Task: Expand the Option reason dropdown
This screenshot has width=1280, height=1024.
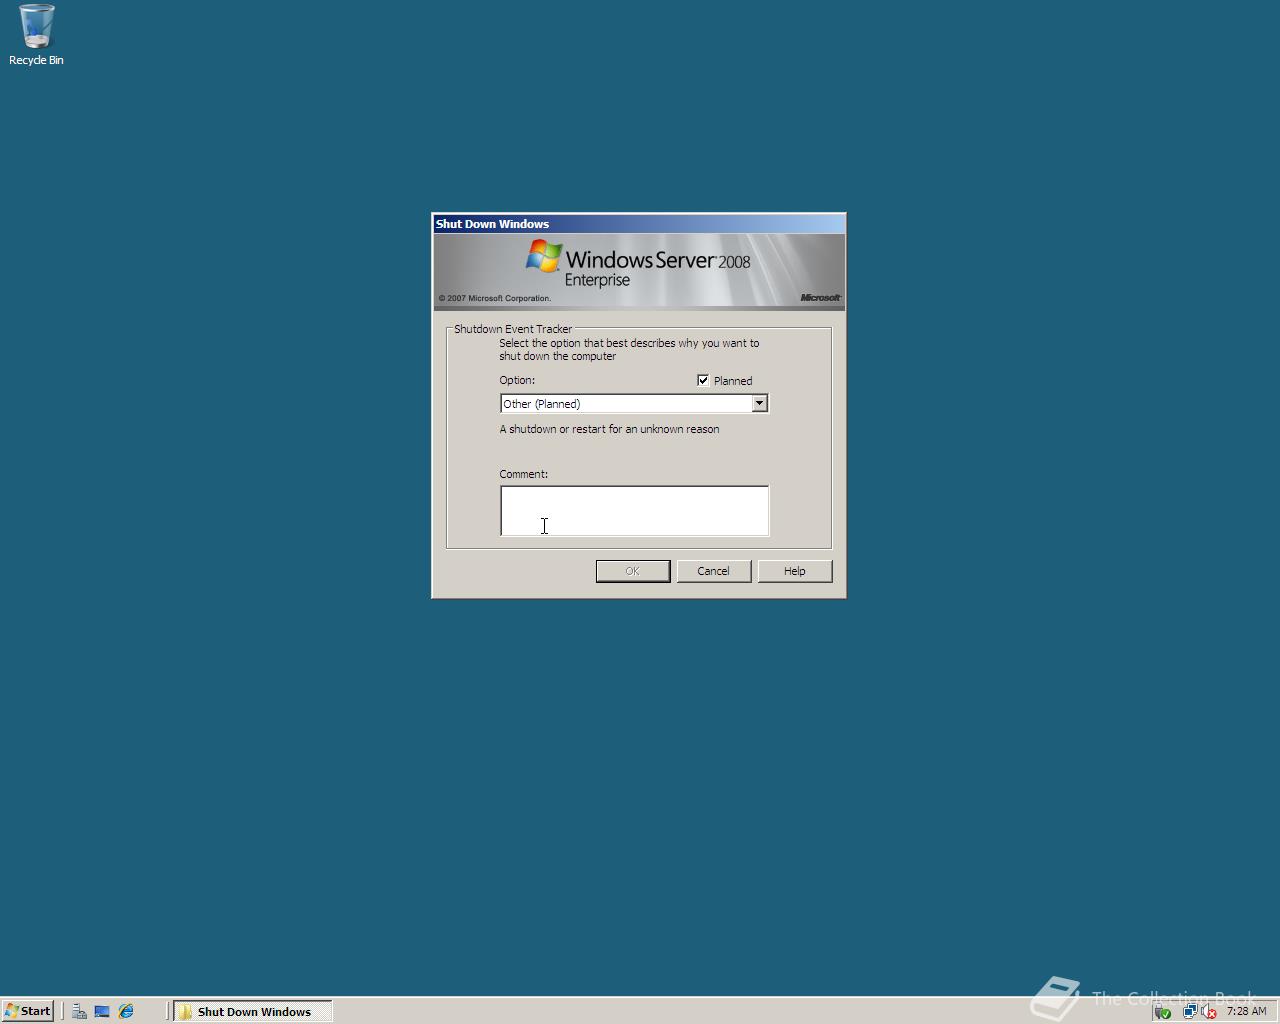Action: point(759,403)
